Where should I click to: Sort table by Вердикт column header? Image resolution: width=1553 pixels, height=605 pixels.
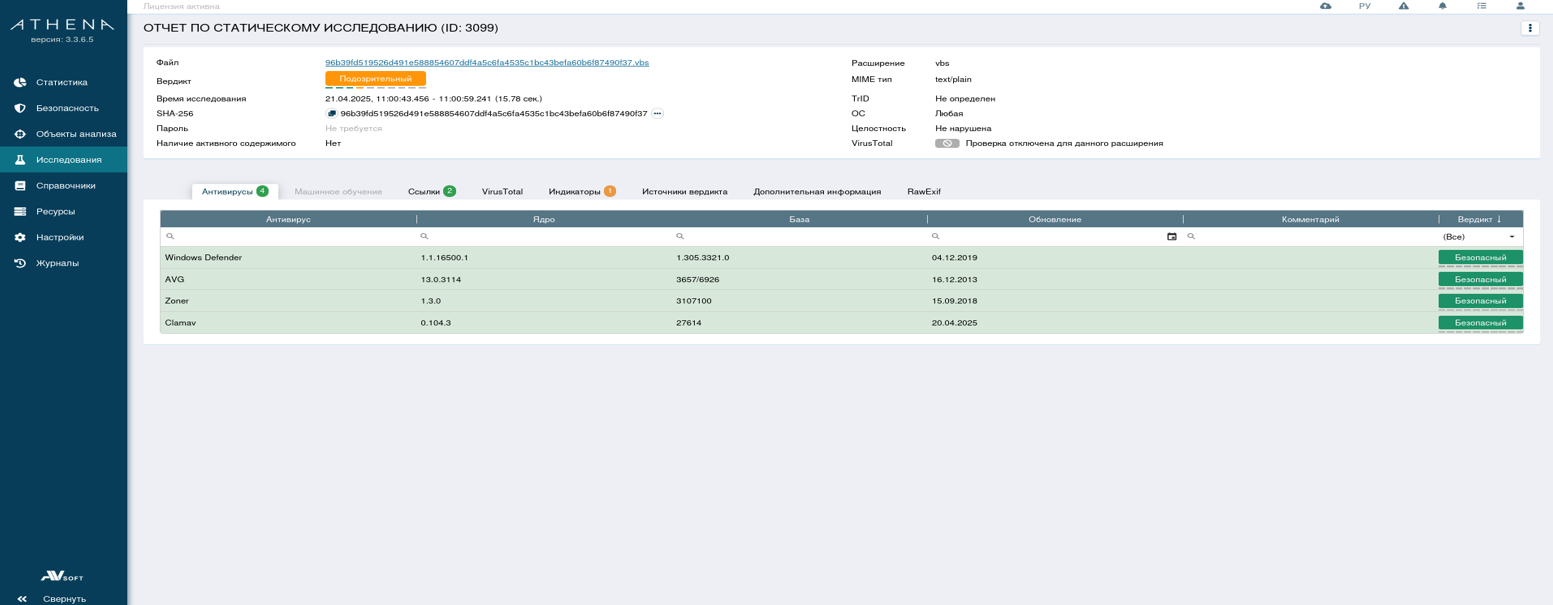pos(1479,219)
